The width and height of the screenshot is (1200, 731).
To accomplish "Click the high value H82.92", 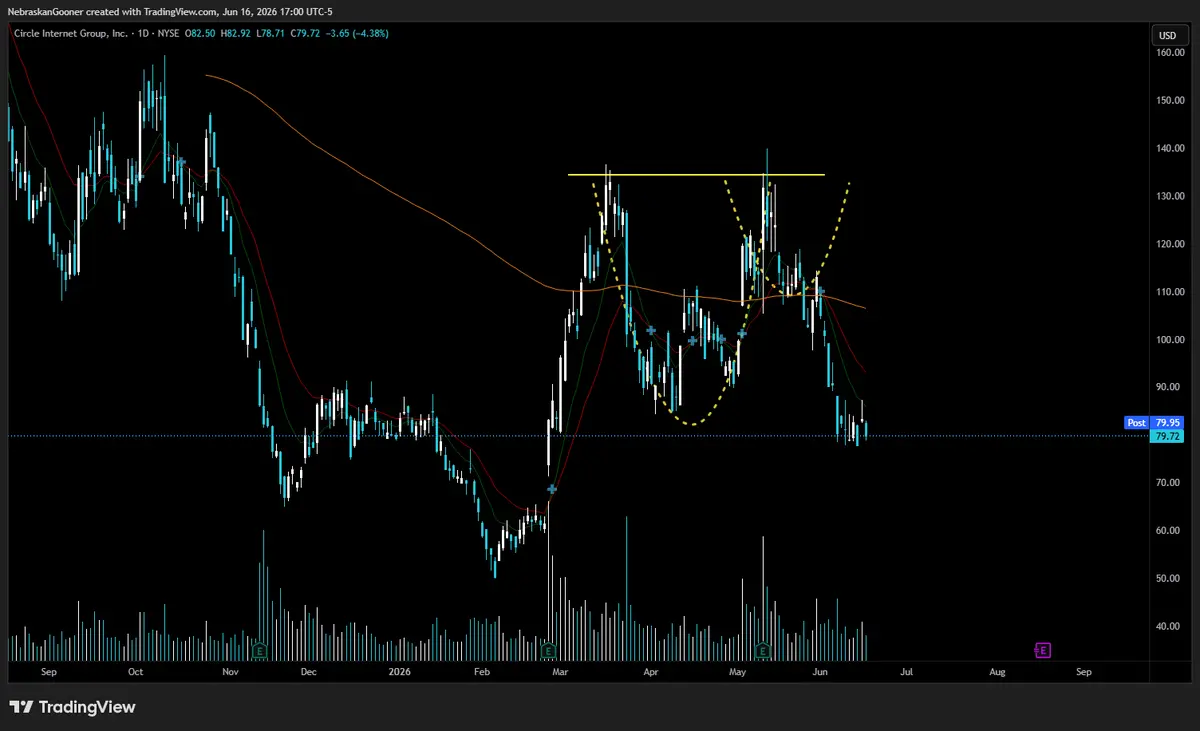I will click(238, 33).
